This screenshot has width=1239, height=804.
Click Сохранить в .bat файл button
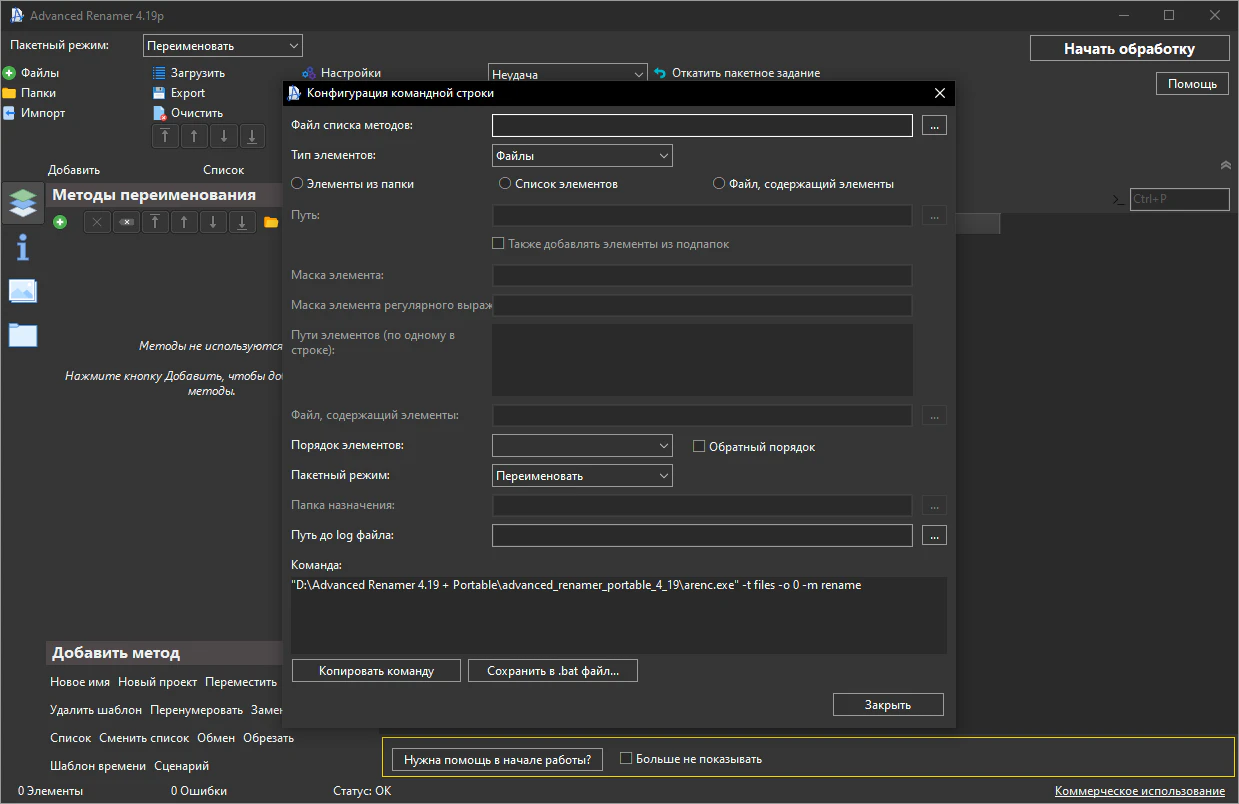552,671
